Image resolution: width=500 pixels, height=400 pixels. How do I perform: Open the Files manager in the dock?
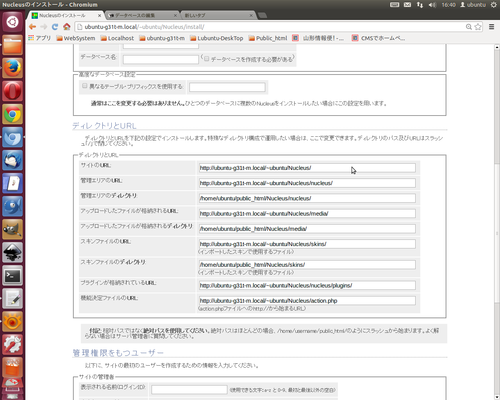point(12,45)
